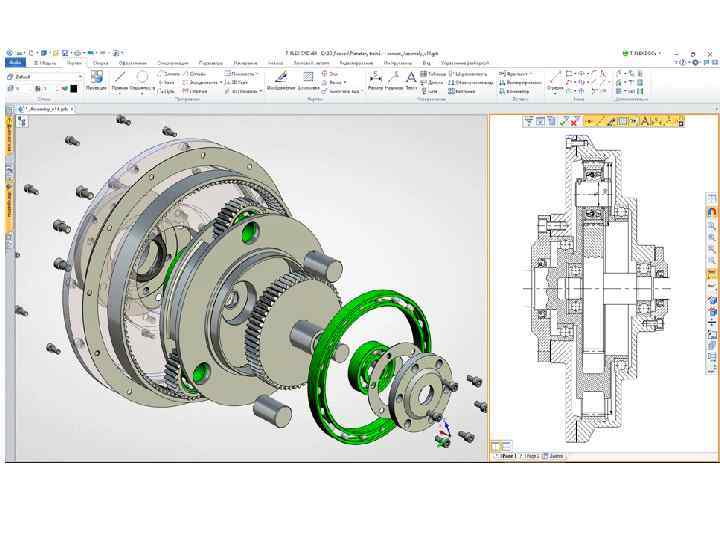Screen dimensions: 720x540
Task: Click the Узел node construction tool
Action: coord(166,83)
